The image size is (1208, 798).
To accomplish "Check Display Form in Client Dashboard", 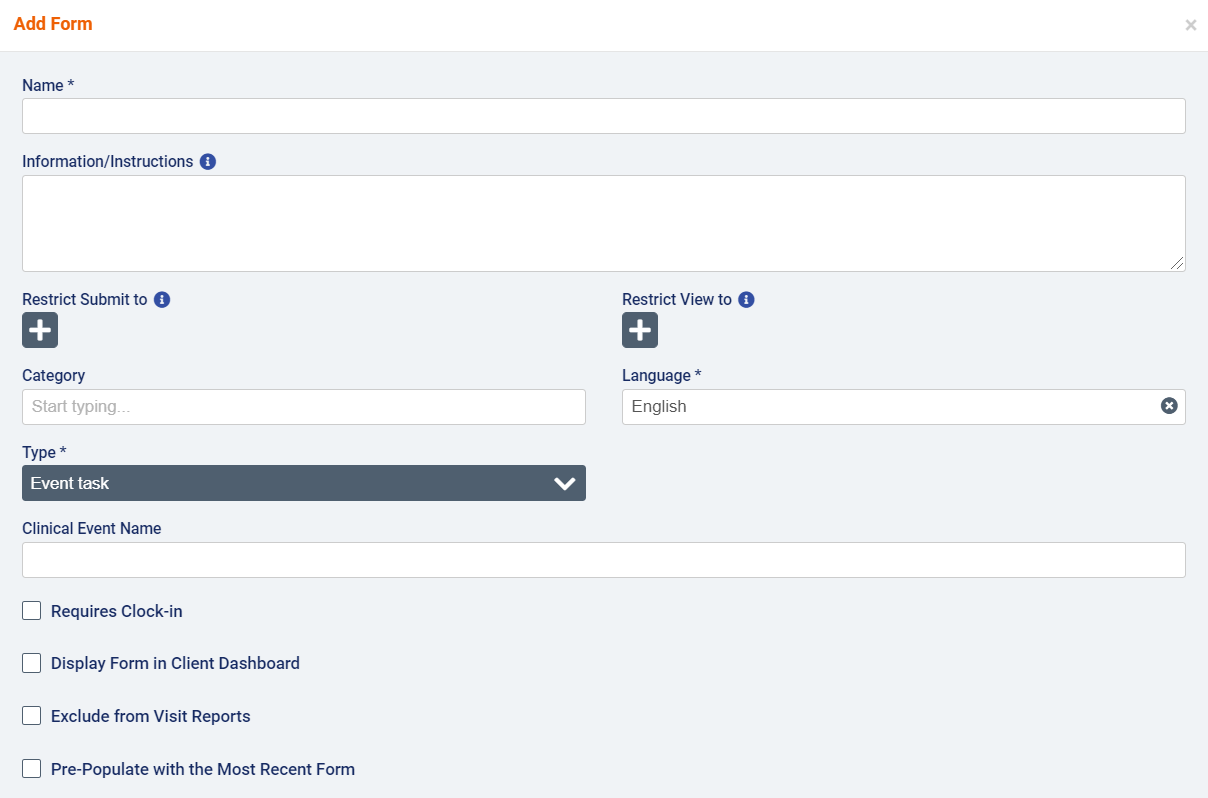I will 32,663.
